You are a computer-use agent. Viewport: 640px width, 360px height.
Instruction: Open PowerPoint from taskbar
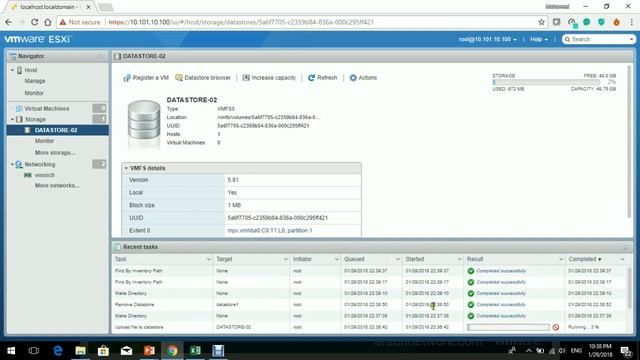tap(149, 351)
